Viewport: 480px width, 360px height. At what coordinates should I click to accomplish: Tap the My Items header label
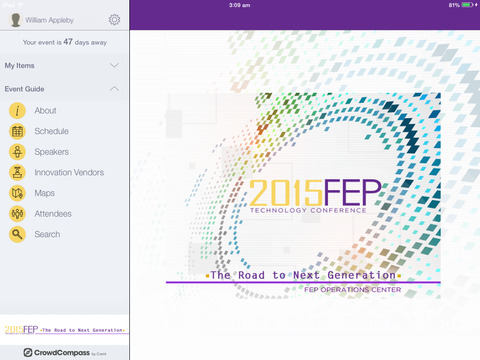(19, 66)
